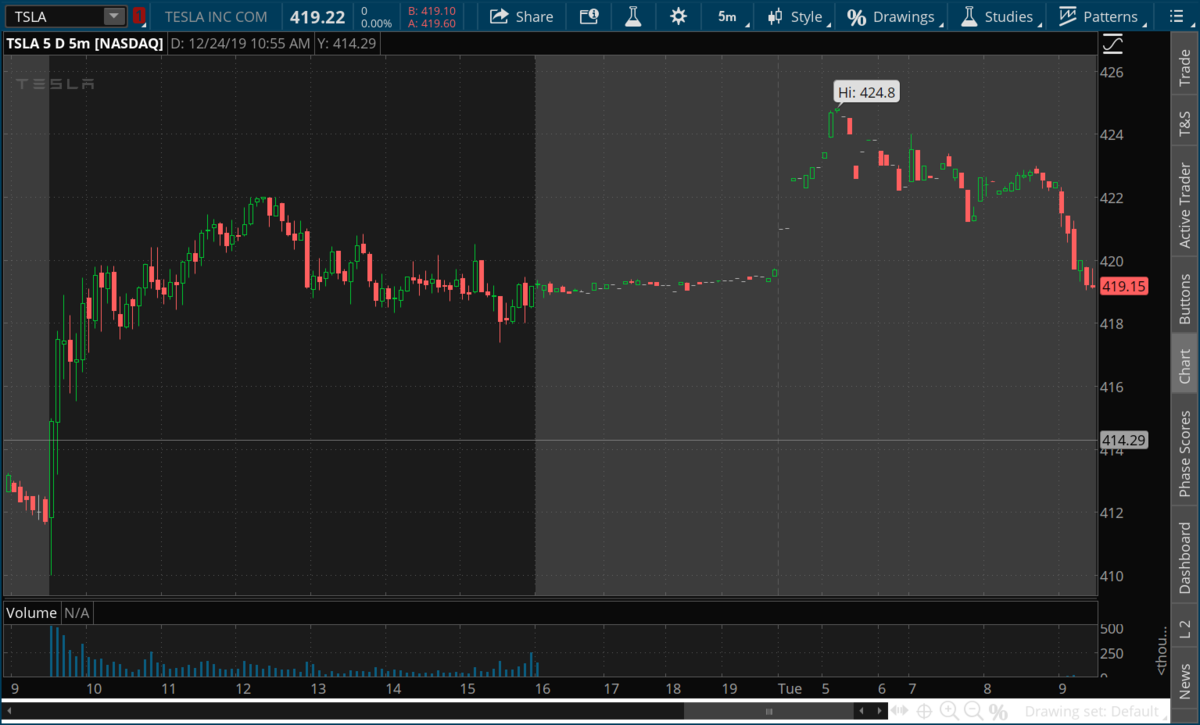
Task: Click the 0.00% change readout in header
Action: point(376,23)
